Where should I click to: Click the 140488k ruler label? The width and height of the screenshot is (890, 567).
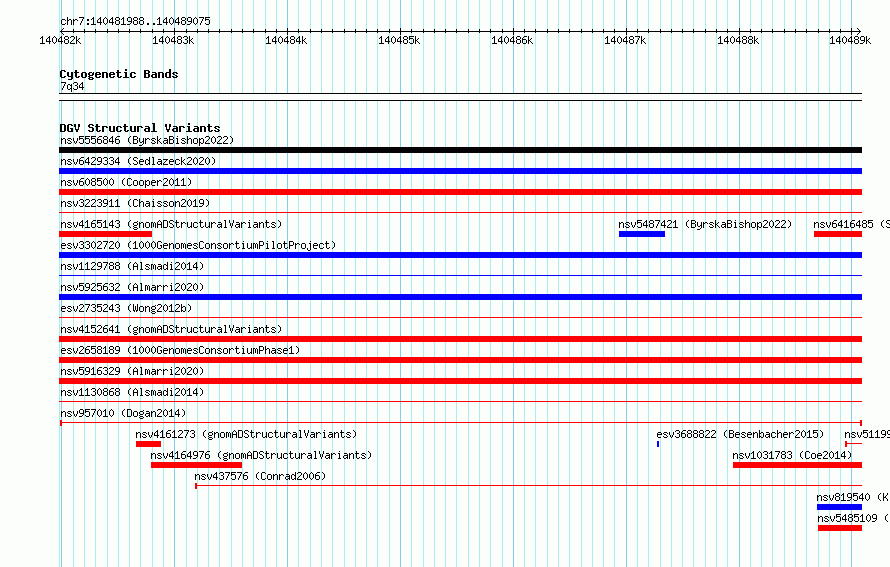(738, 40)
